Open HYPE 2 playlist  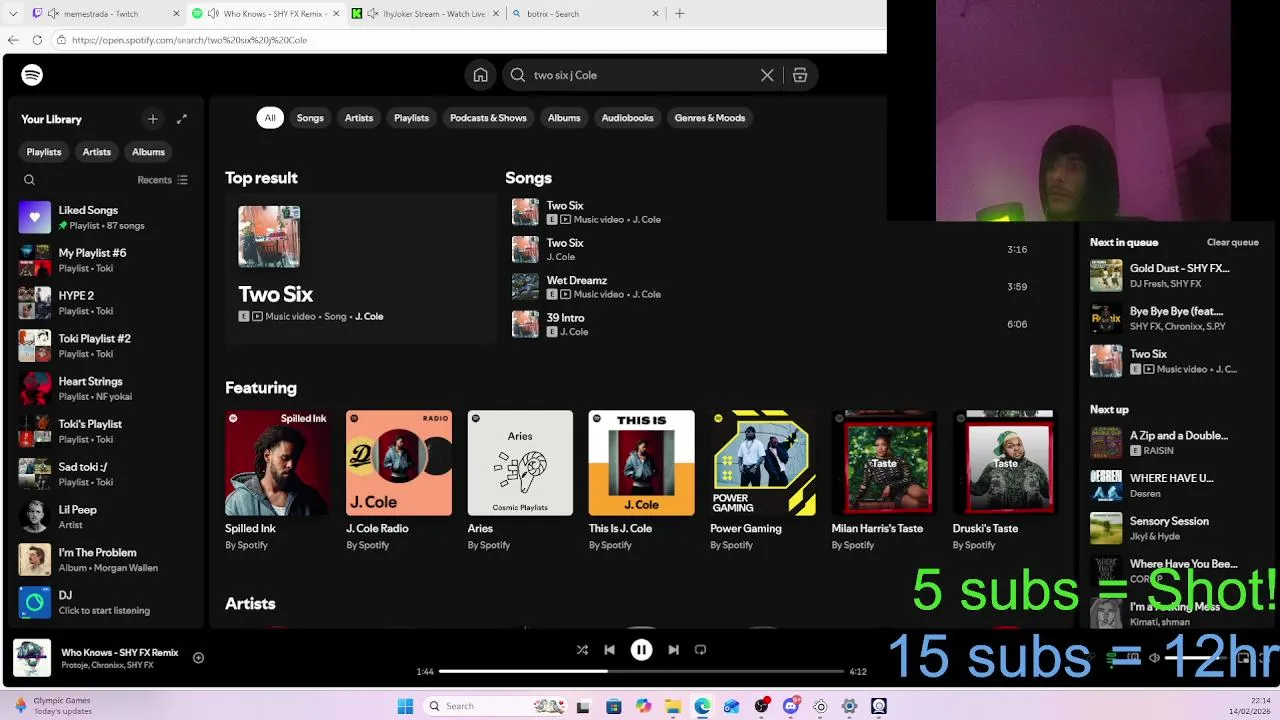[104, 303]
